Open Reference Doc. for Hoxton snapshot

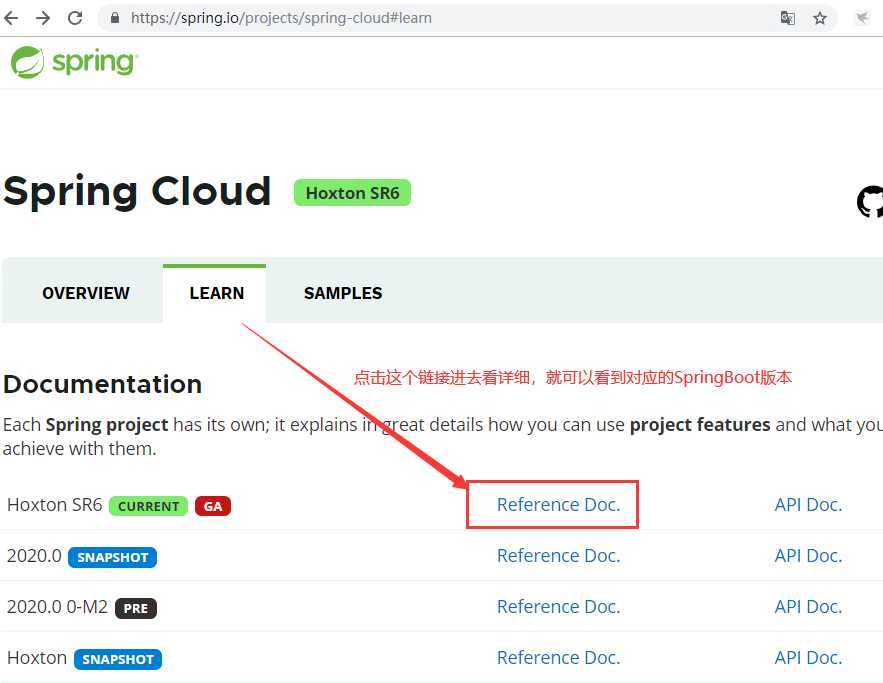[x=558, y=658]
